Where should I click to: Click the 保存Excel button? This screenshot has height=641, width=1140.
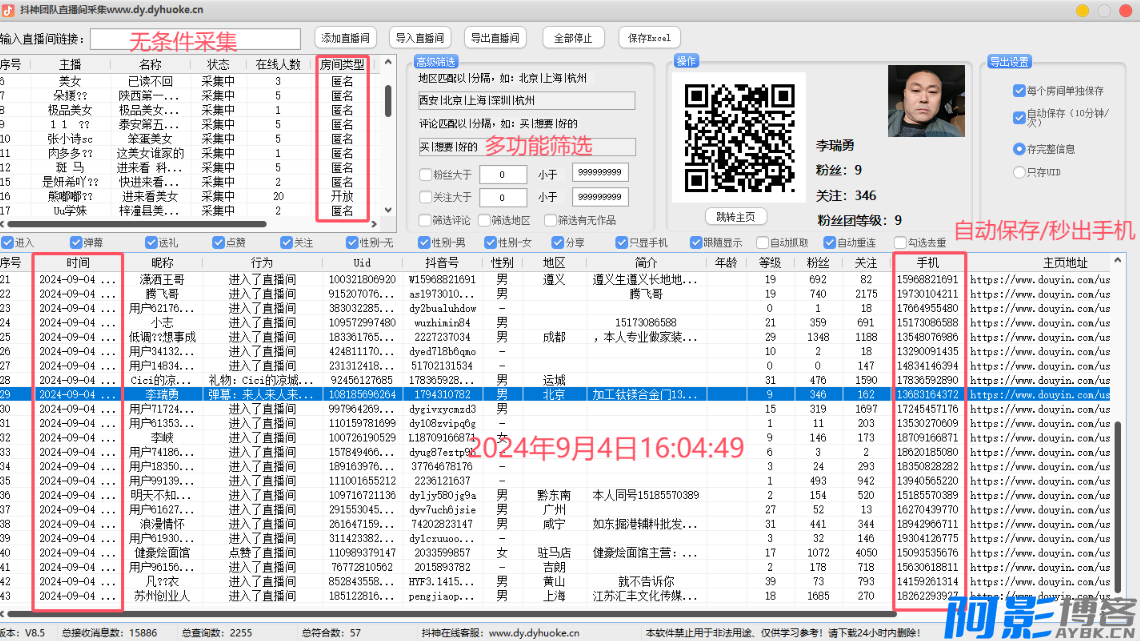pyautogui.click(x=649, y=38)
